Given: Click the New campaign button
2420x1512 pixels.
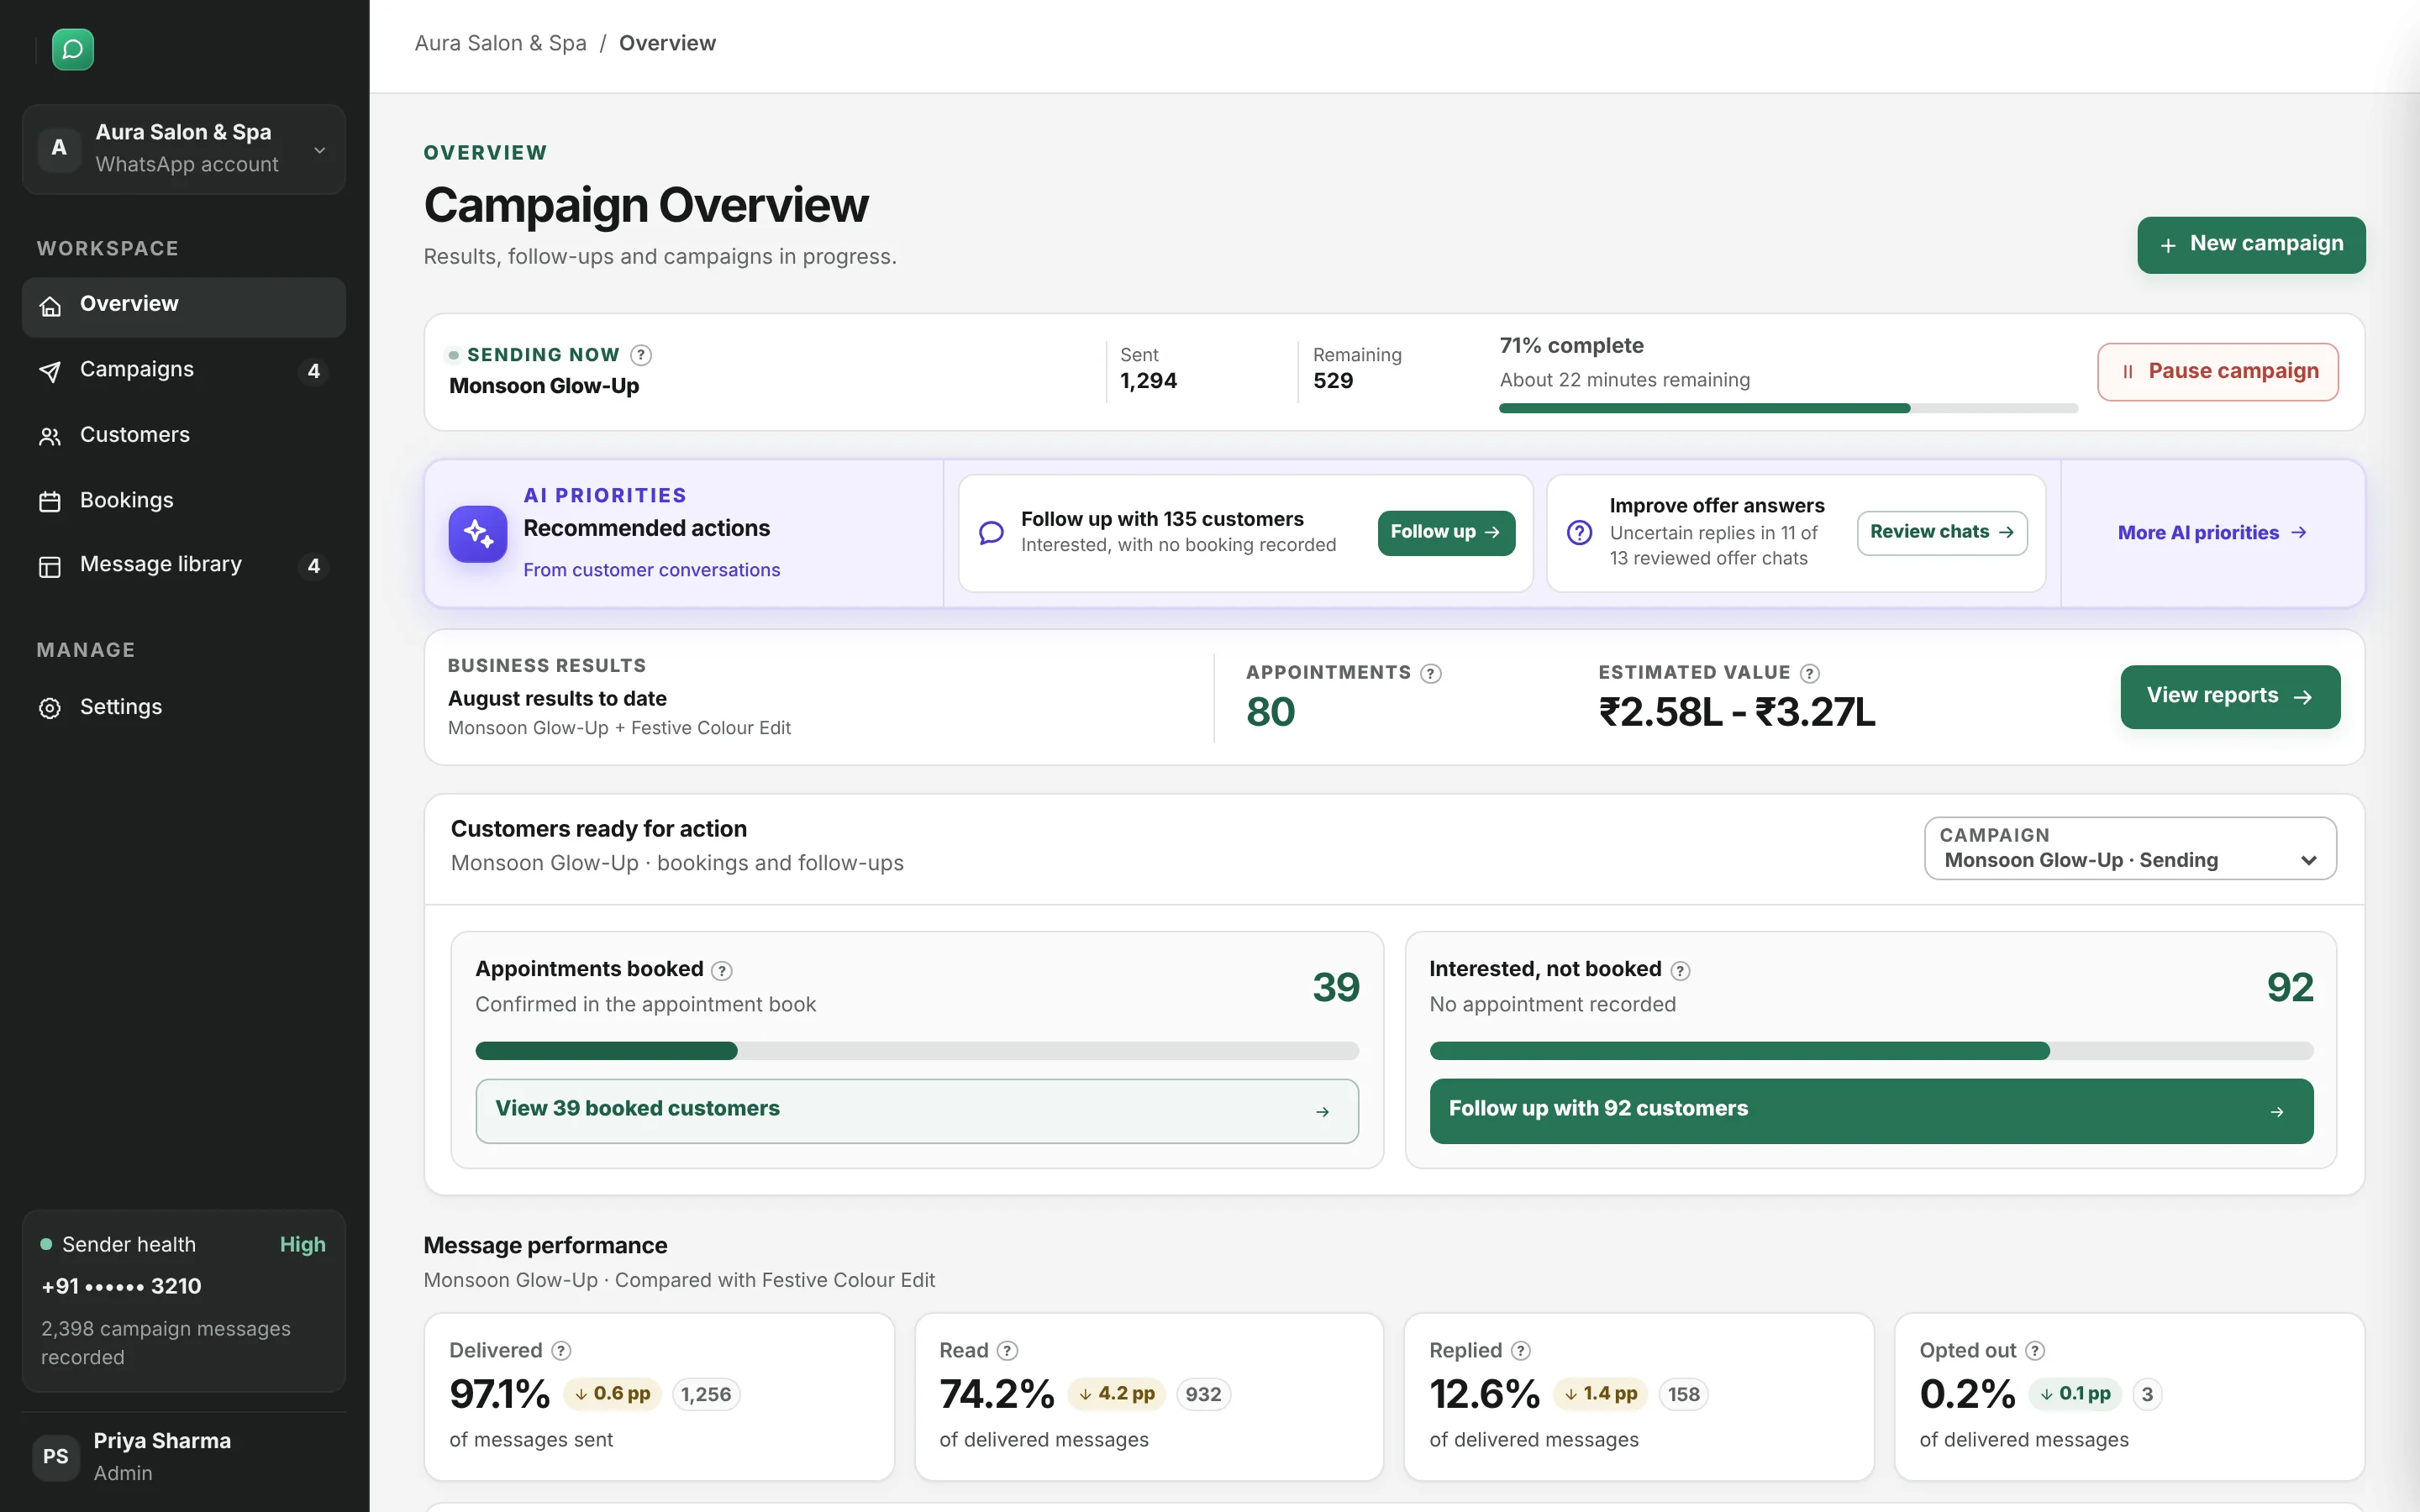Looking at the screenshot, I should (2251, 245).
